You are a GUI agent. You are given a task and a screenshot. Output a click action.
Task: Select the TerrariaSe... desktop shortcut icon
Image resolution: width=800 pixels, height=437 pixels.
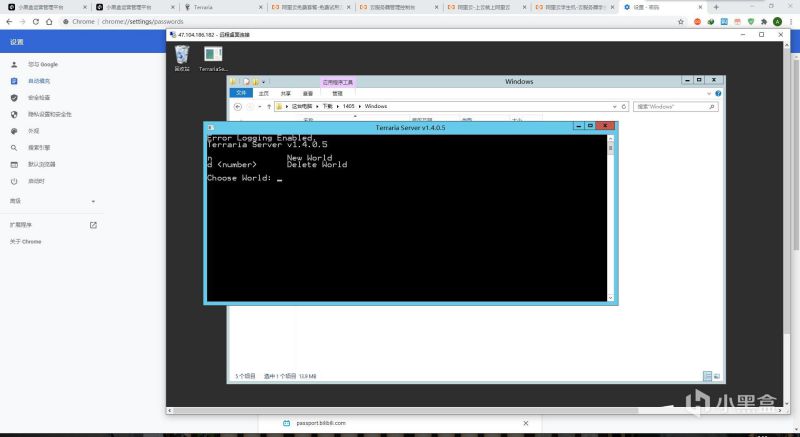(213, 59)
